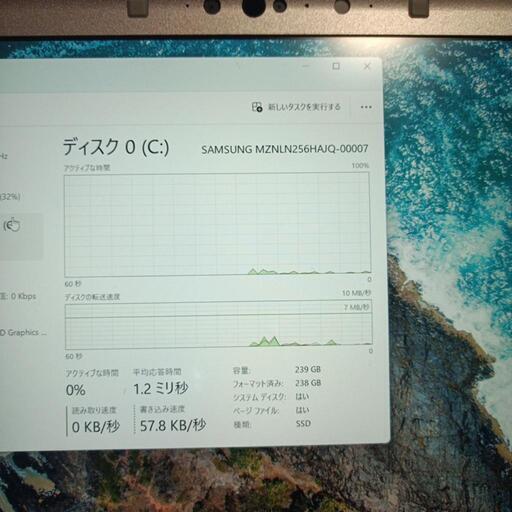Click the 239 GB capacity value
This screenshot has width=512, height=512.
tap(308, 369)
